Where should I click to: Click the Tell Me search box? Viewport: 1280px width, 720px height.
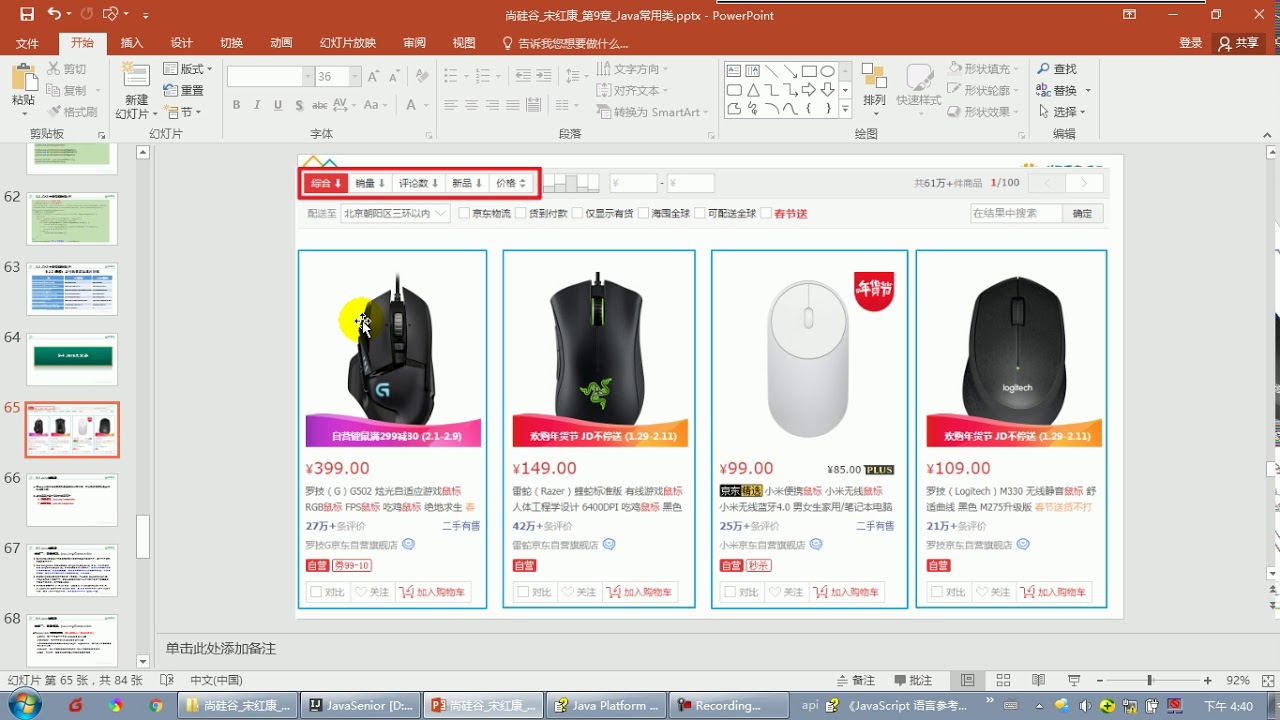(x=566, y=43)
